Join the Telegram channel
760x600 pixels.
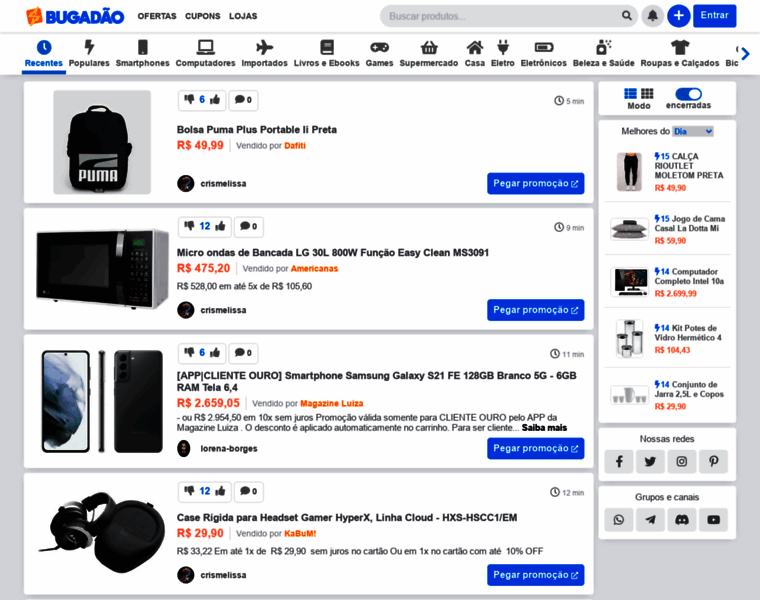pyautogui.click(x=650, y=520)
